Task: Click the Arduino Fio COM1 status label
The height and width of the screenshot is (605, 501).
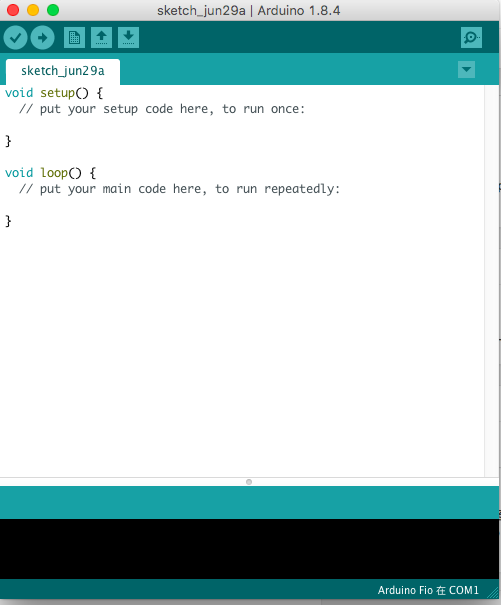Action: click(428, 590)
